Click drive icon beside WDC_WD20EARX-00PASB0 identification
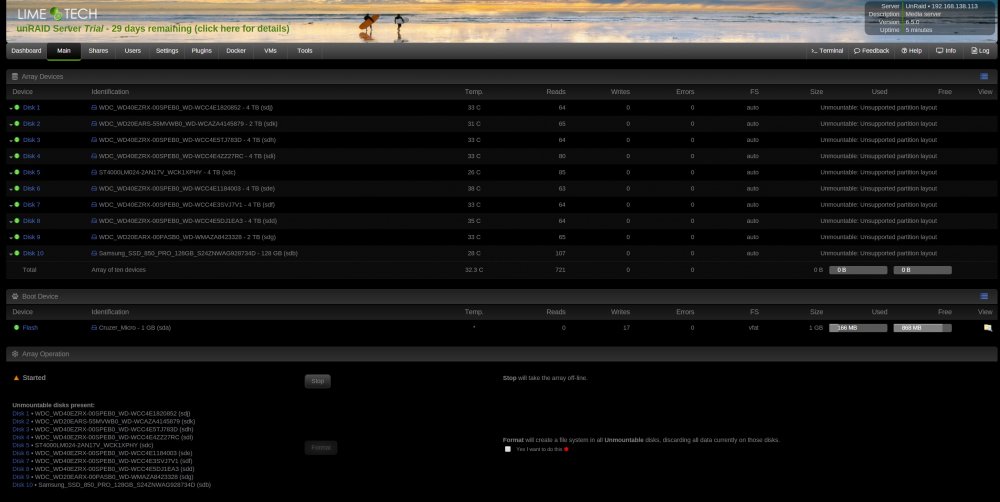Viewport: 1000px width, 502px height. [94, 237]
